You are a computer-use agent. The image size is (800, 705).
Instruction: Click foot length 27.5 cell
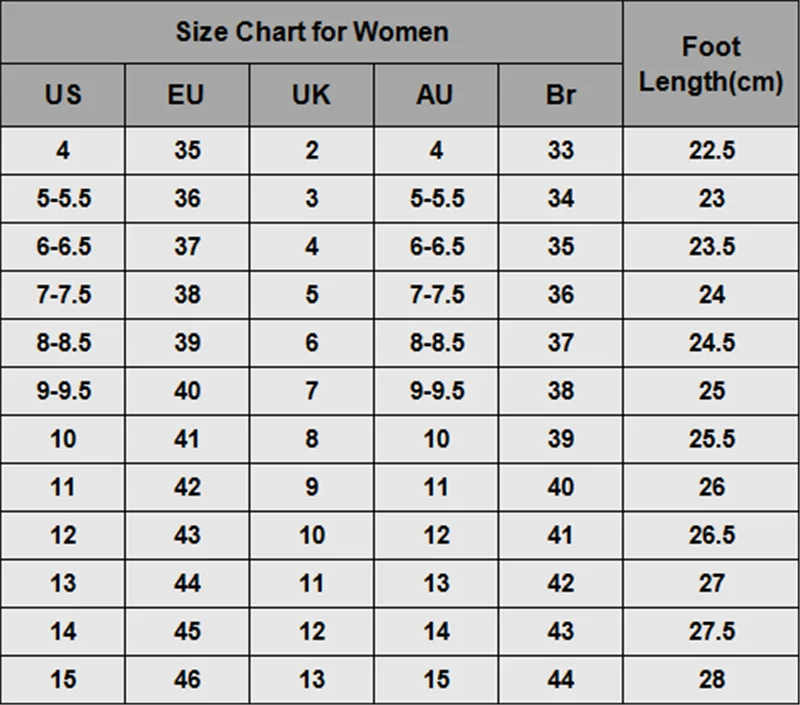(712, 631)
